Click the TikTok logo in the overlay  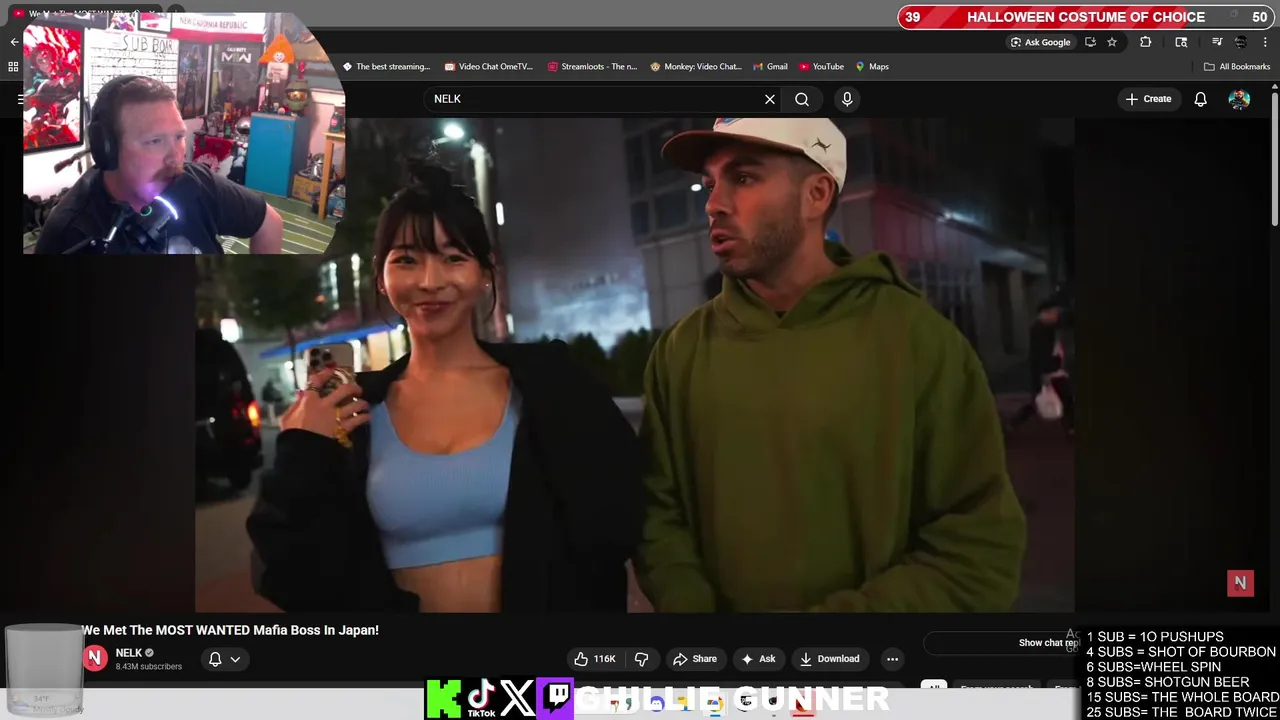(x=481, y=699)
